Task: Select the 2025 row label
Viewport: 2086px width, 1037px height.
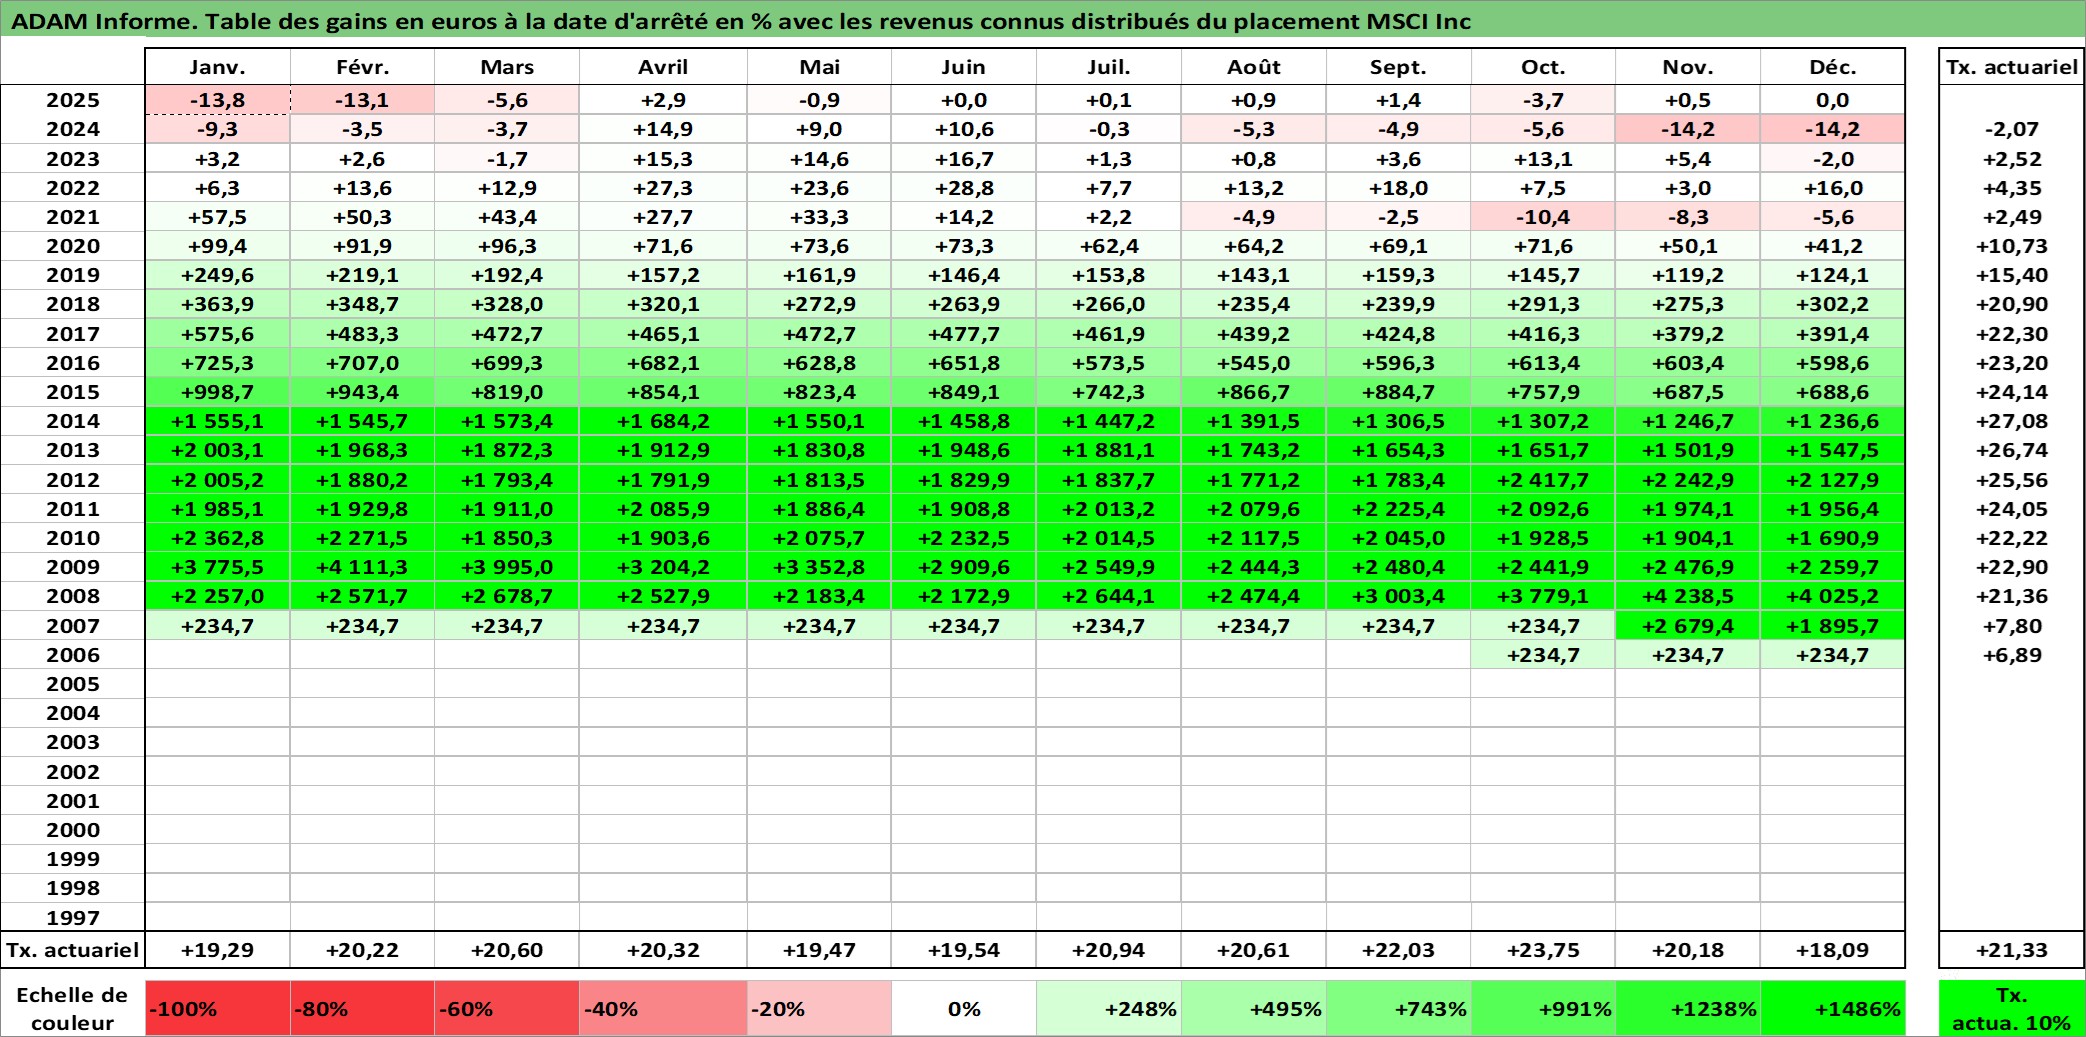Action: point(73,100)
